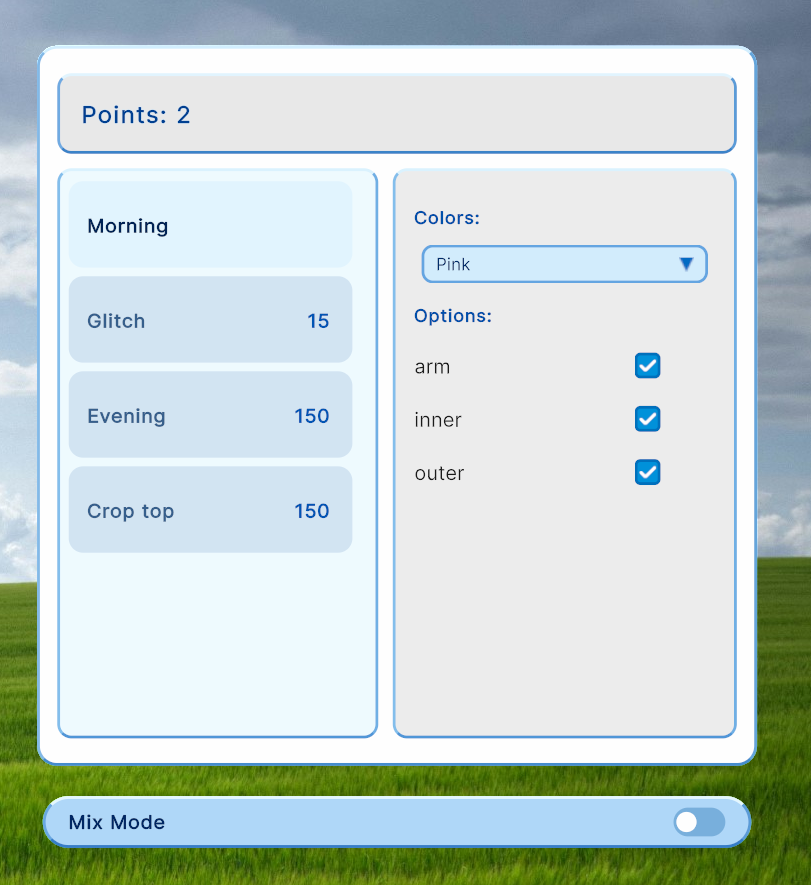Choose the Evening item costing 150
Screen dimensions: 811x885
click(x=211, y=415)
